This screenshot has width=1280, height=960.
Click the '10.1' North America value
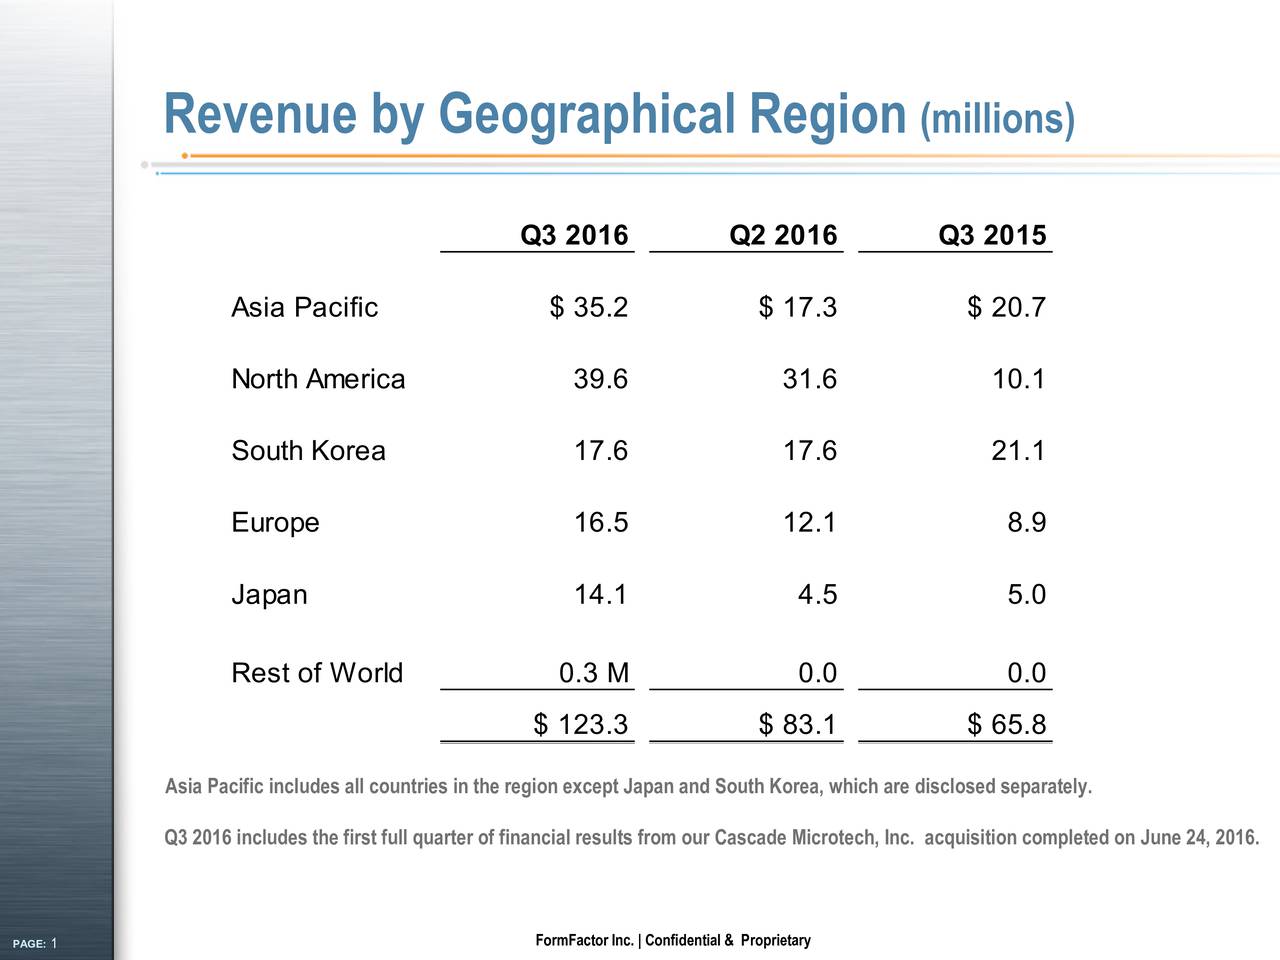(x=1019, y=379)
